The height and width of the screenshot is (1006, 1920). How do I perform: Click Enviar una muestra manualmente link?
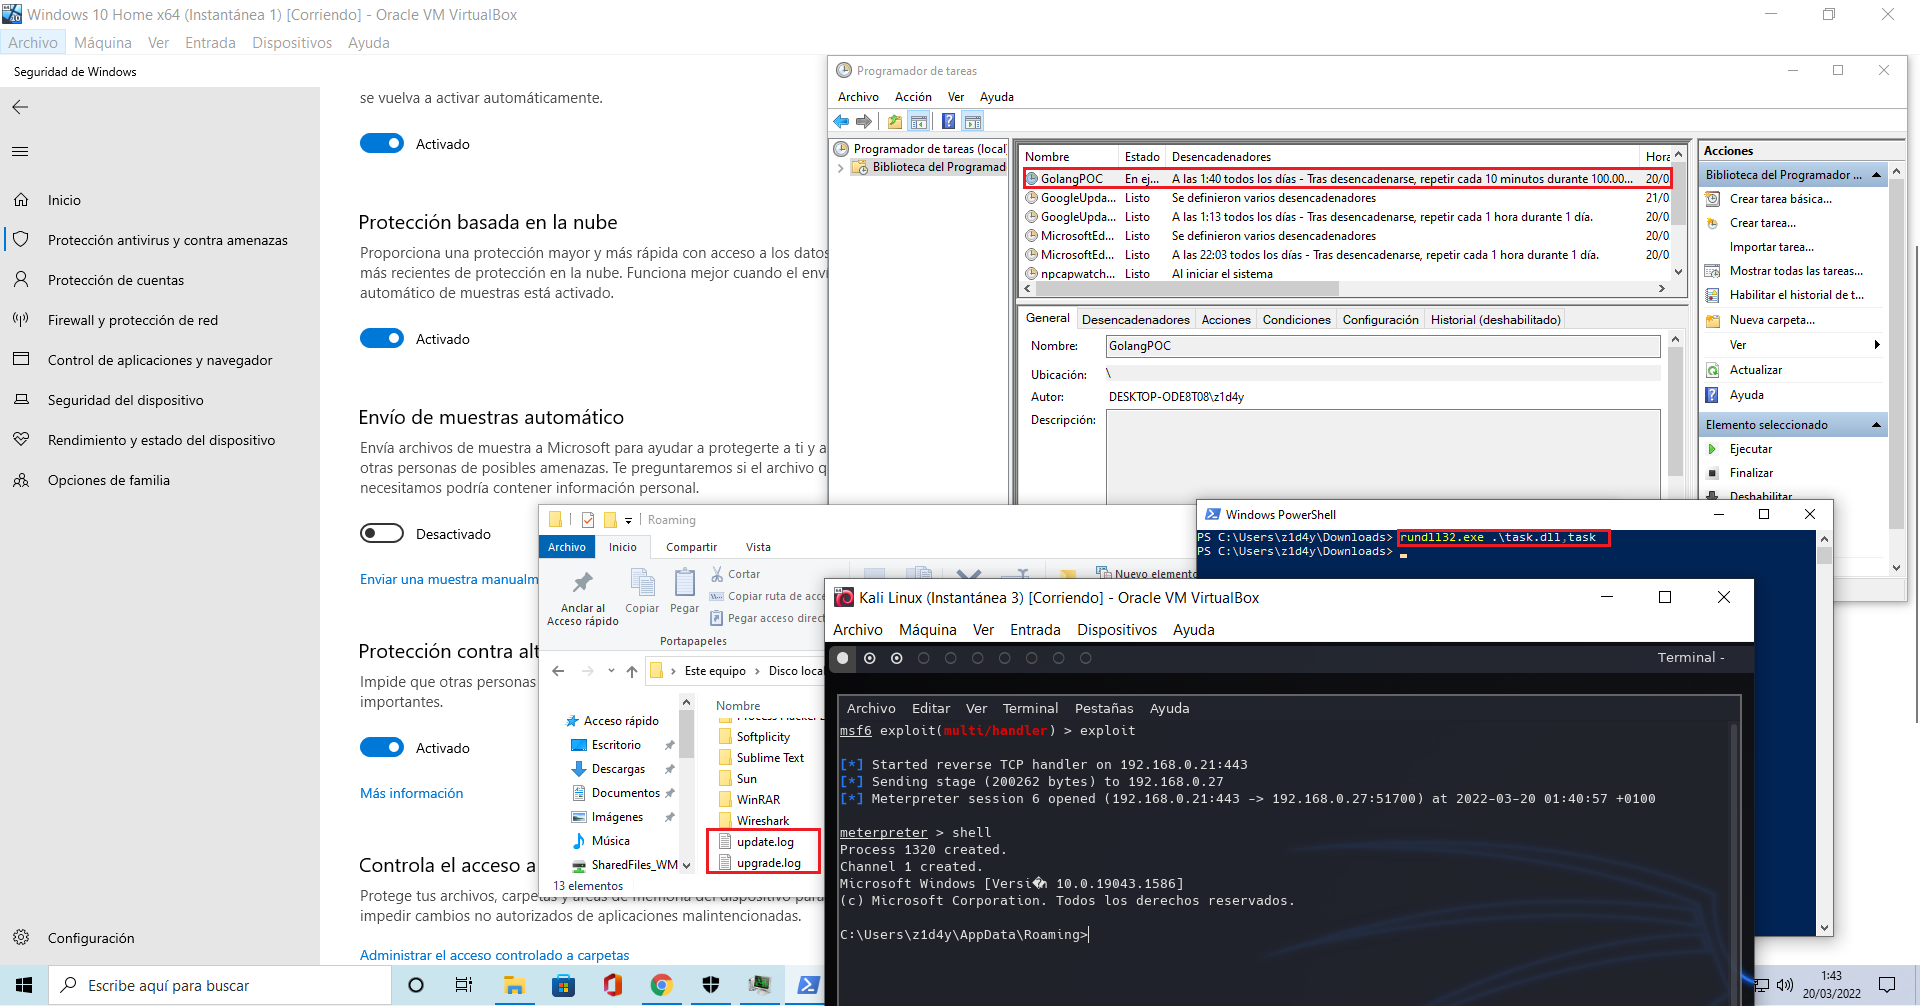[449, 579]
